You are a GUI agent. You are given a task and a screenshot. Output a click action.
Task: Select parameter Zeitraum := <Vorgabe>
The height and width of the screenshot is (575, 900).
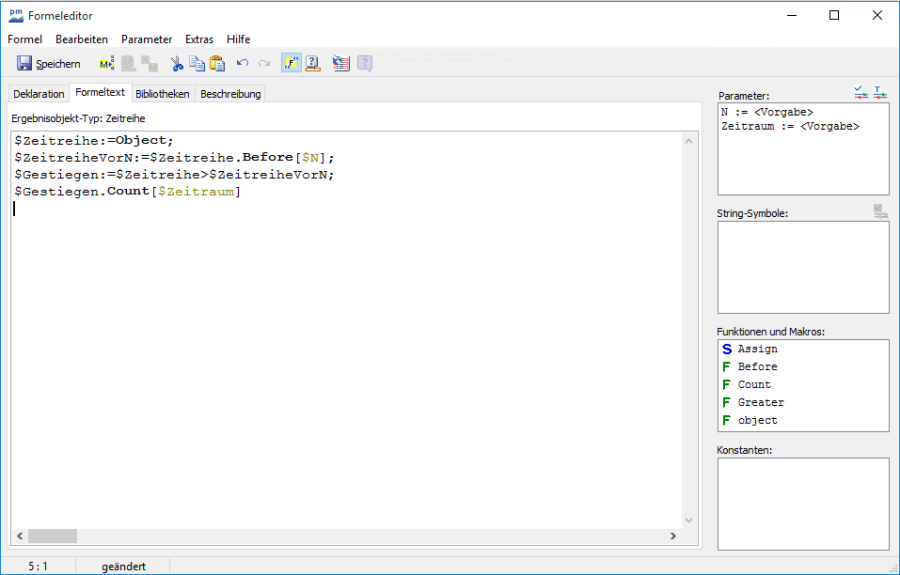tap(790, 127)
